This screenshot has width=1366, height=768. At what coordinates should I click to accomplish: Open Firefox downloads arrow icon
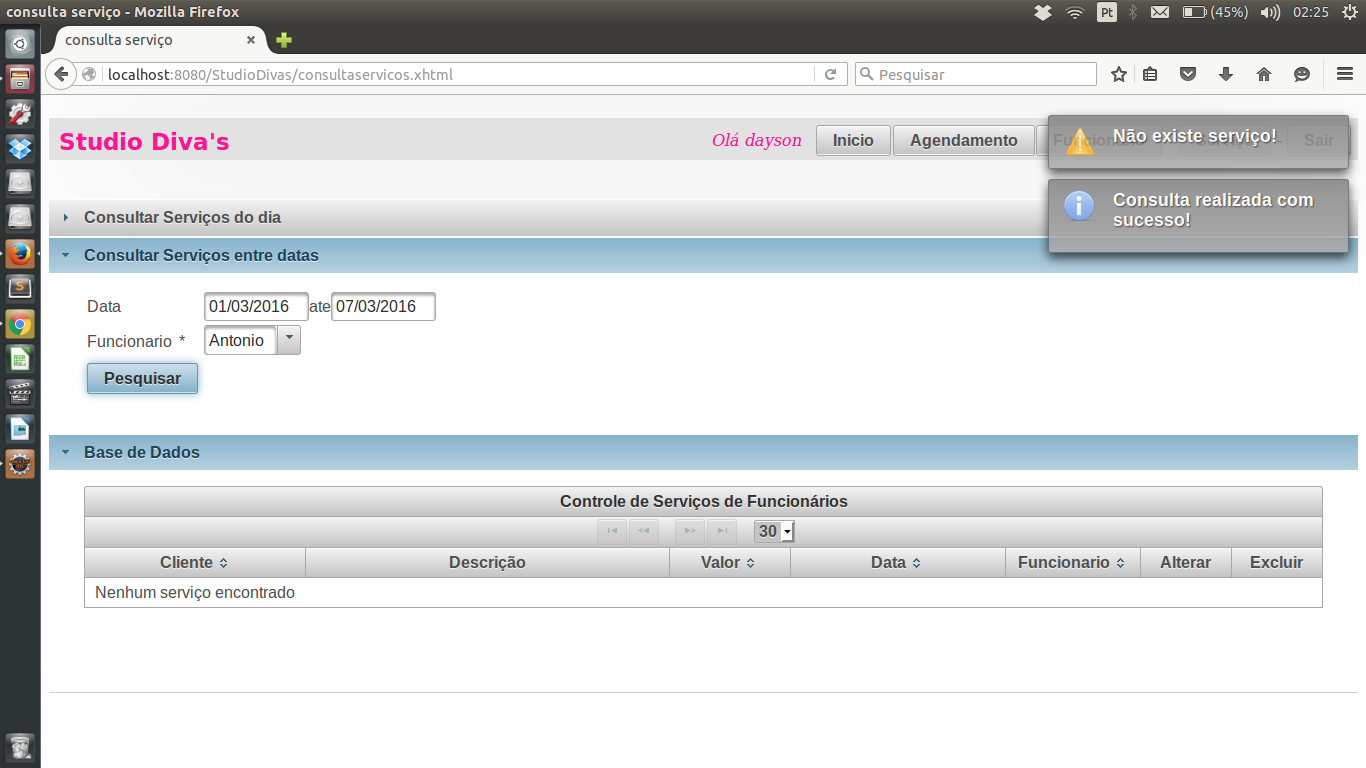coord(1226,74)
